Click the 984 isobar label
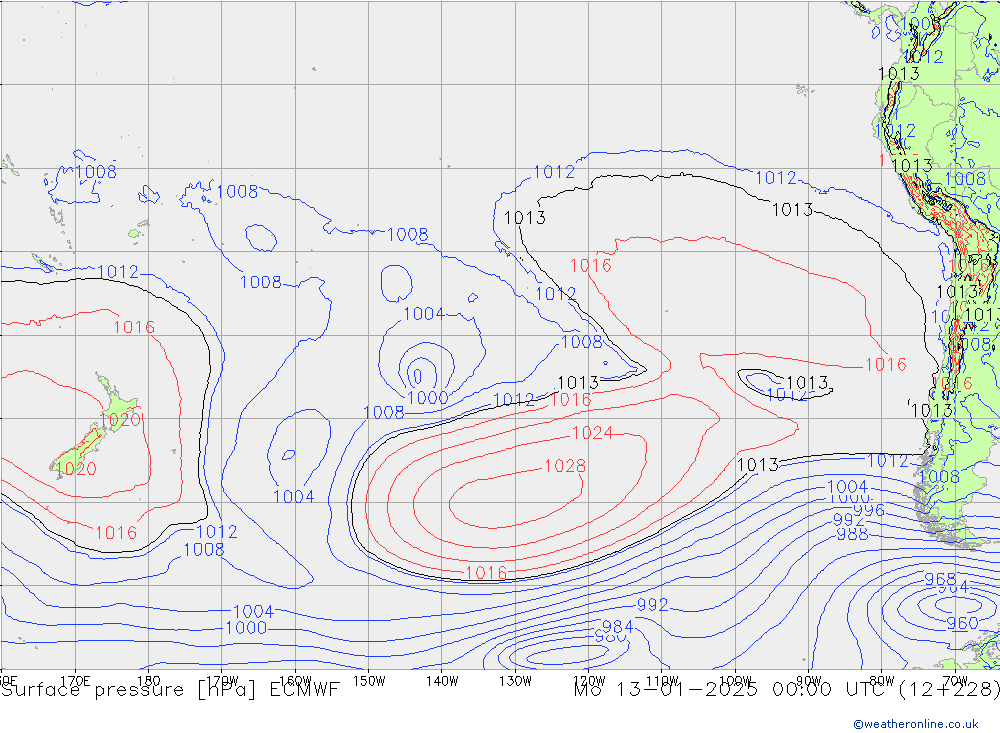 coord(617,627)
